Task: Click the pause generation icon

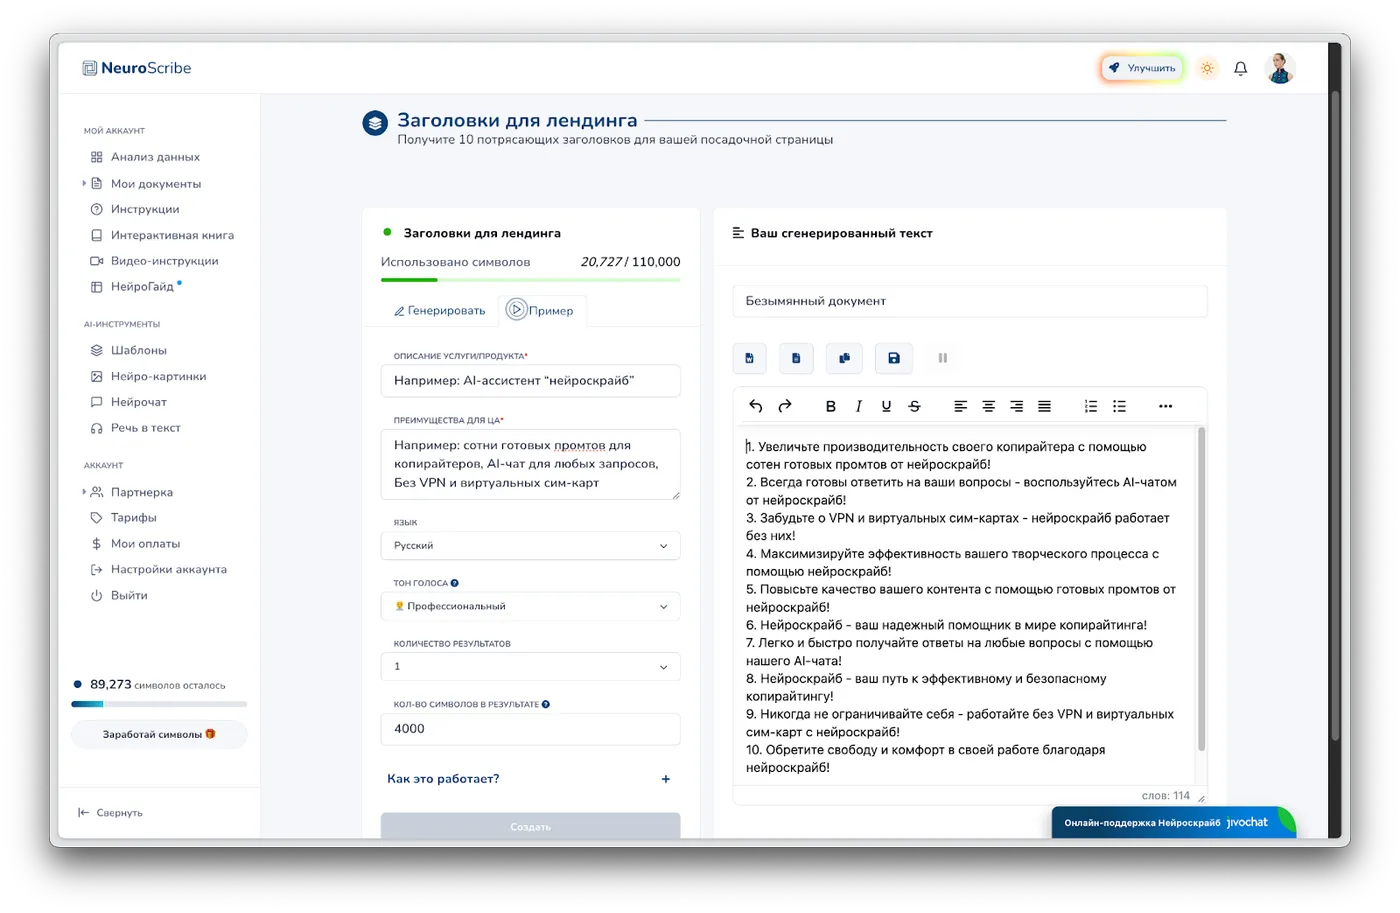Action: point(942,358)
